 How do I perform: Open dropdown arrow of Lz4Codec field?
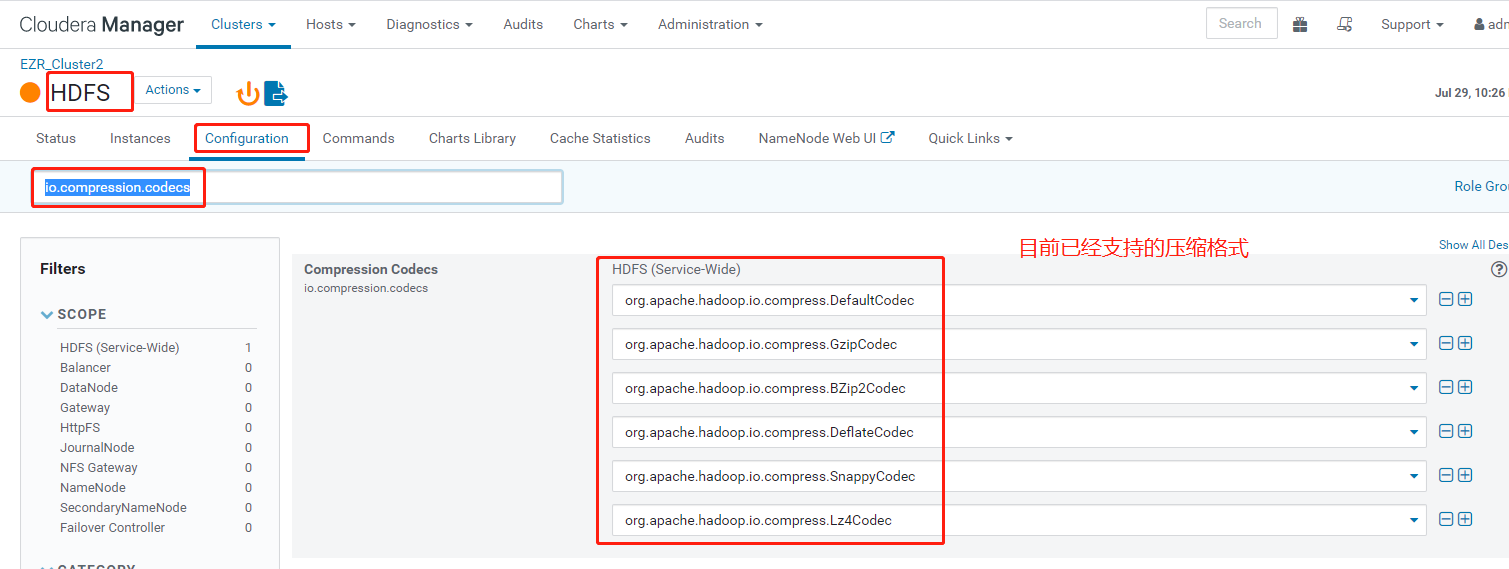tap(1414, 520)
